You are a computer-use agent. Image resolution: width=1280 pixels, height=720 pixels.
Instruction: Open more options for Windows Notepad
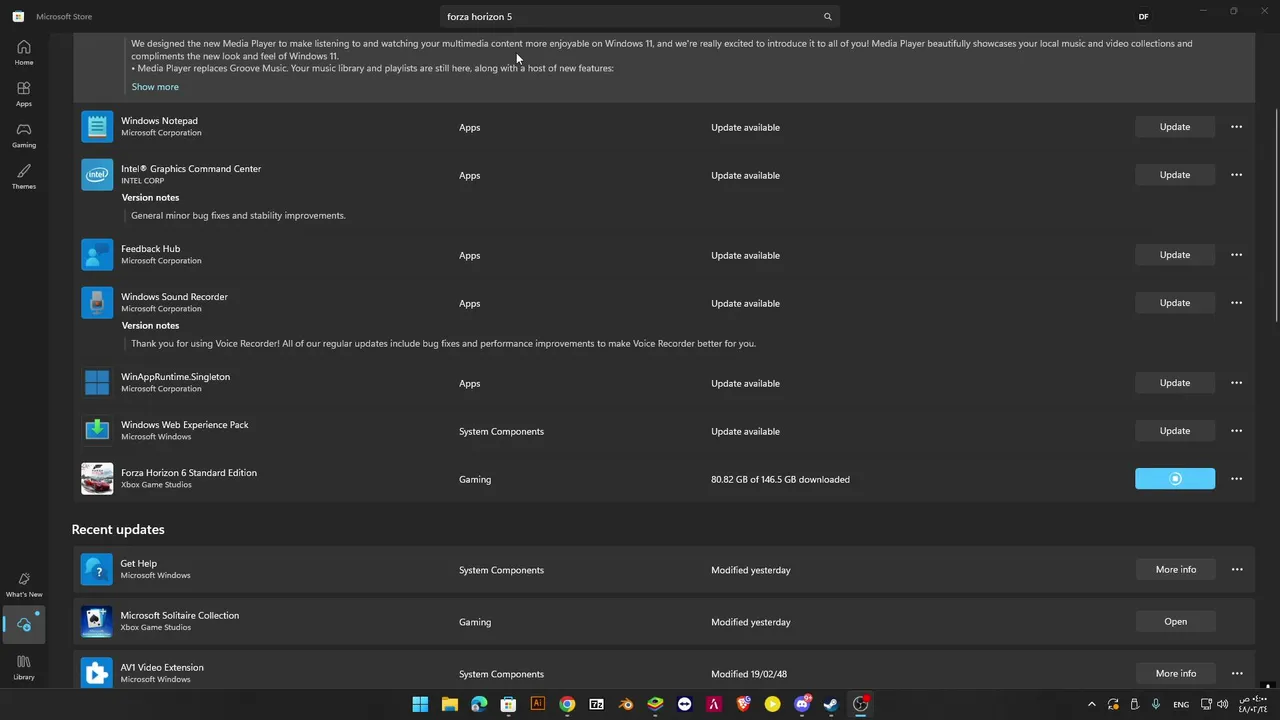click(x=1237, y=127)
